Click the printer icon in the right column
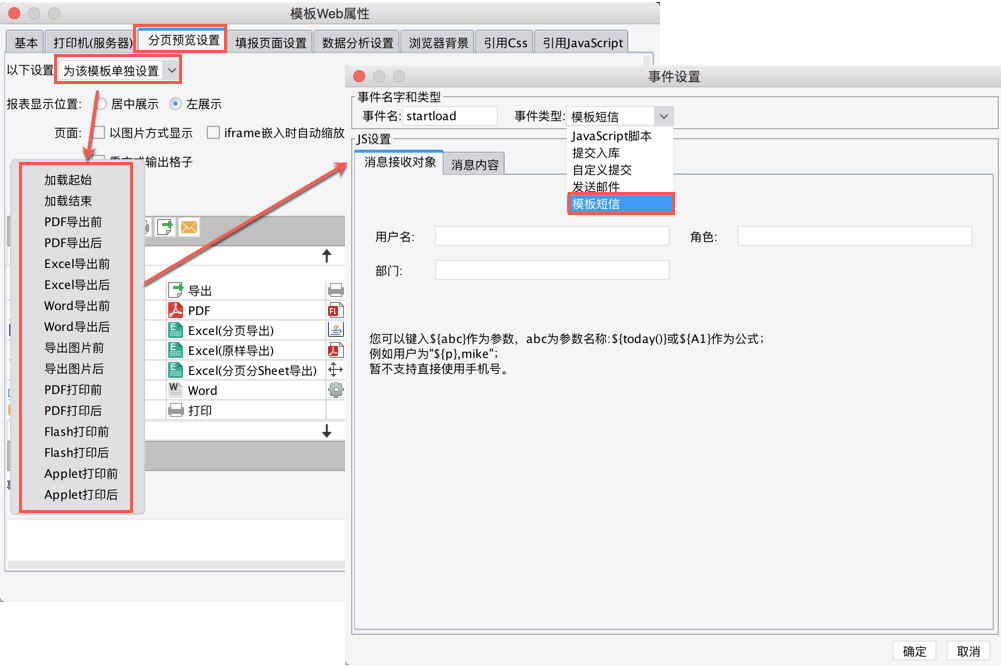This screenshot has width=1001, height=666. pos(336,291)
